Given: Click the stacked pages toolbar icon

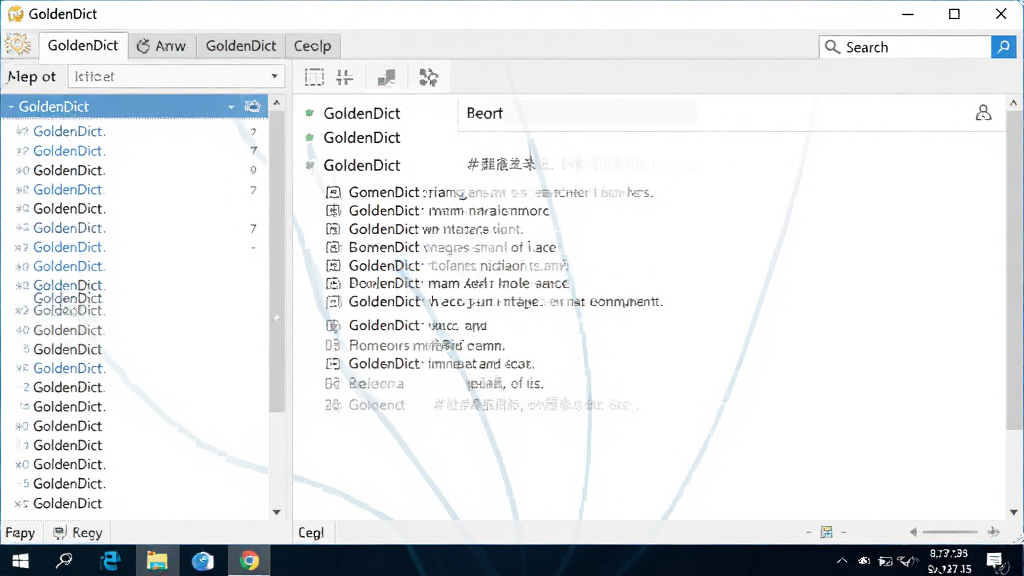Looking at the screenshot, I should tap(387, 77).
